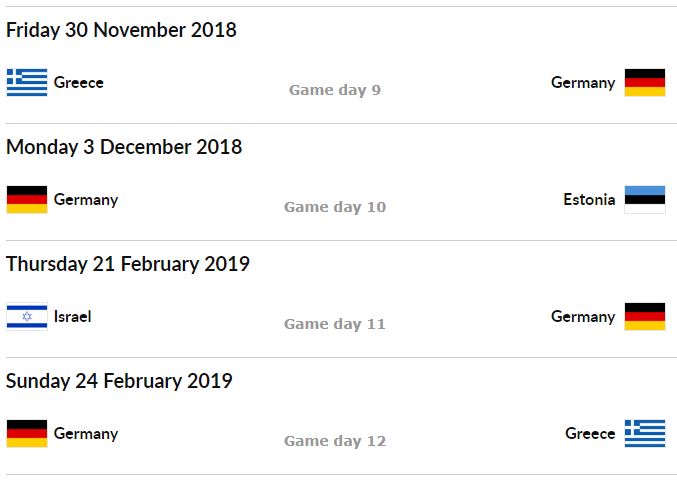Click the Thursday 21 February 2019 heading
677x484 pixels.
coord(128,264)
